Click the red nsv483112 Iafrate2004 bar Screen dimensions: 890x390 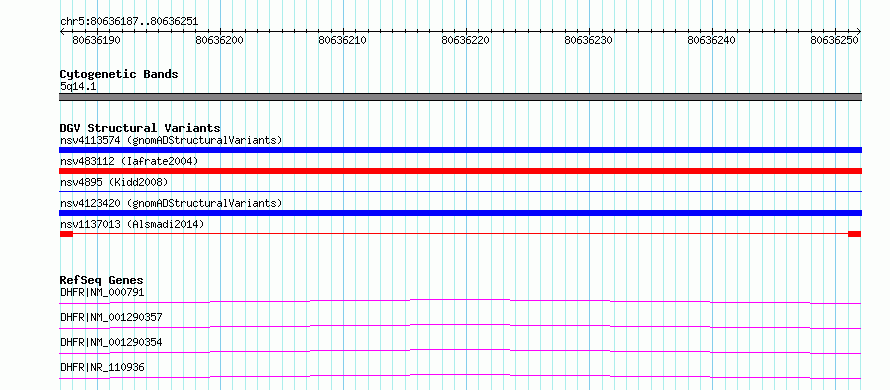point(460,171)
